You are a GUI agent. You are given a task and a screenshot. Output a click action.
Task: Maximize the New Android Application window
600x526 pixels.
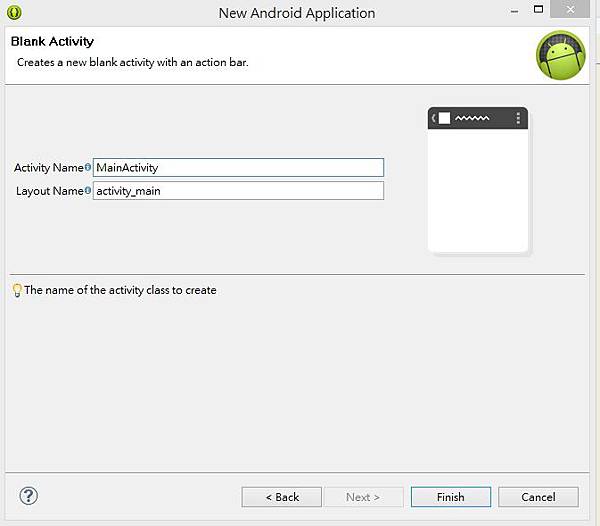tap(538, 10)
